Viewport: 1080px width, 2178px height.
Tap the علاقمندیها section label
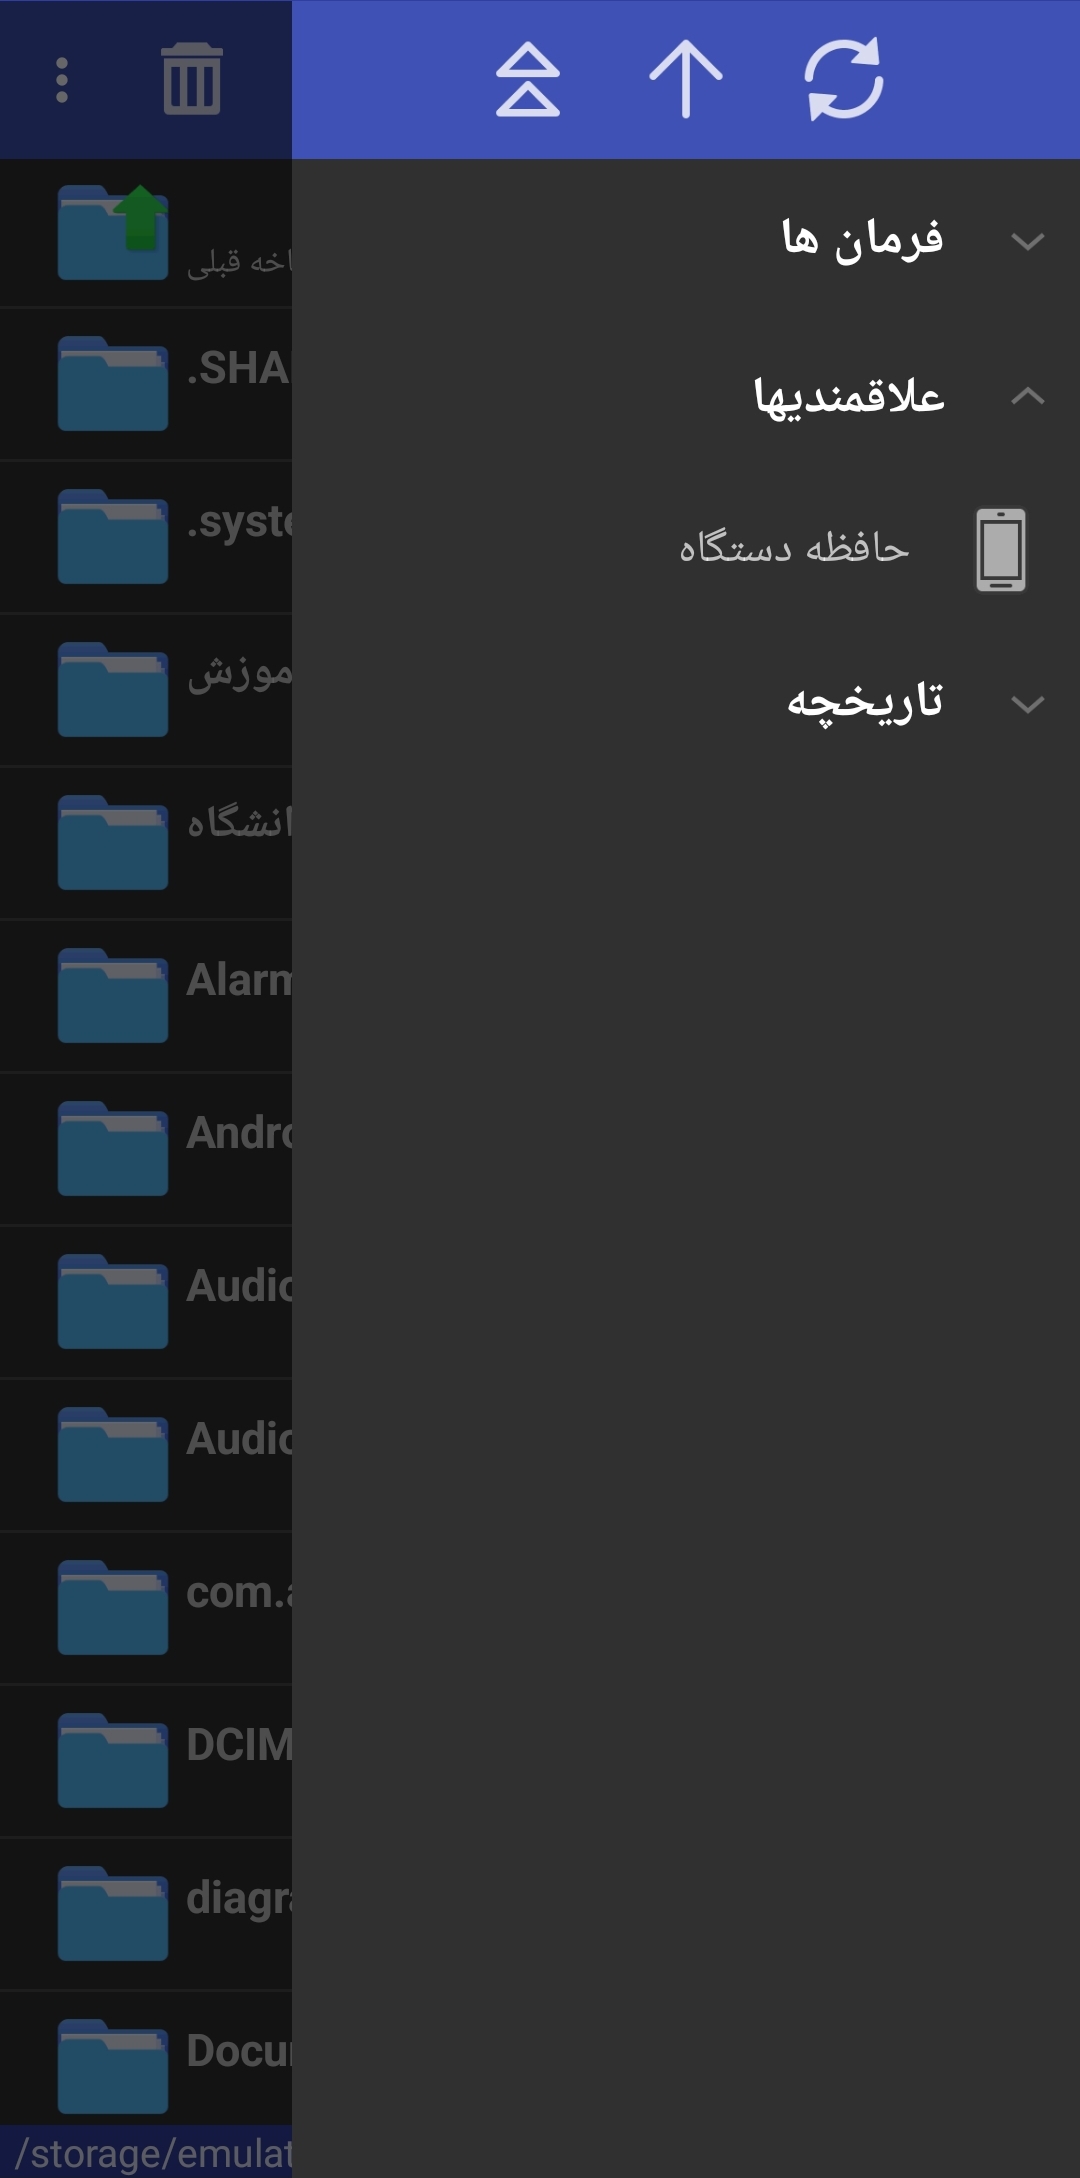coord(849,397)
